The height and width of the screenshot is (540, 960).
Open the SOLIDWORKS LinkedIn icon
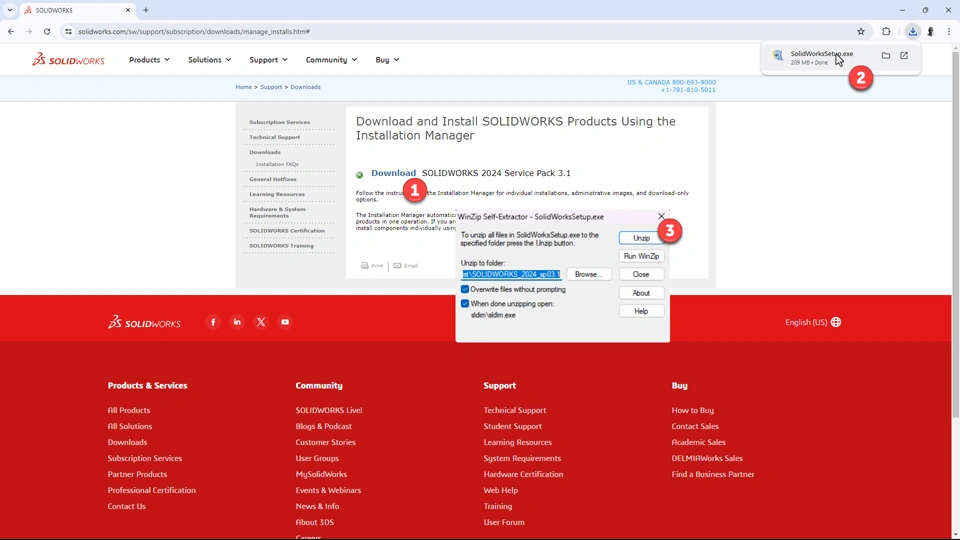237,322
